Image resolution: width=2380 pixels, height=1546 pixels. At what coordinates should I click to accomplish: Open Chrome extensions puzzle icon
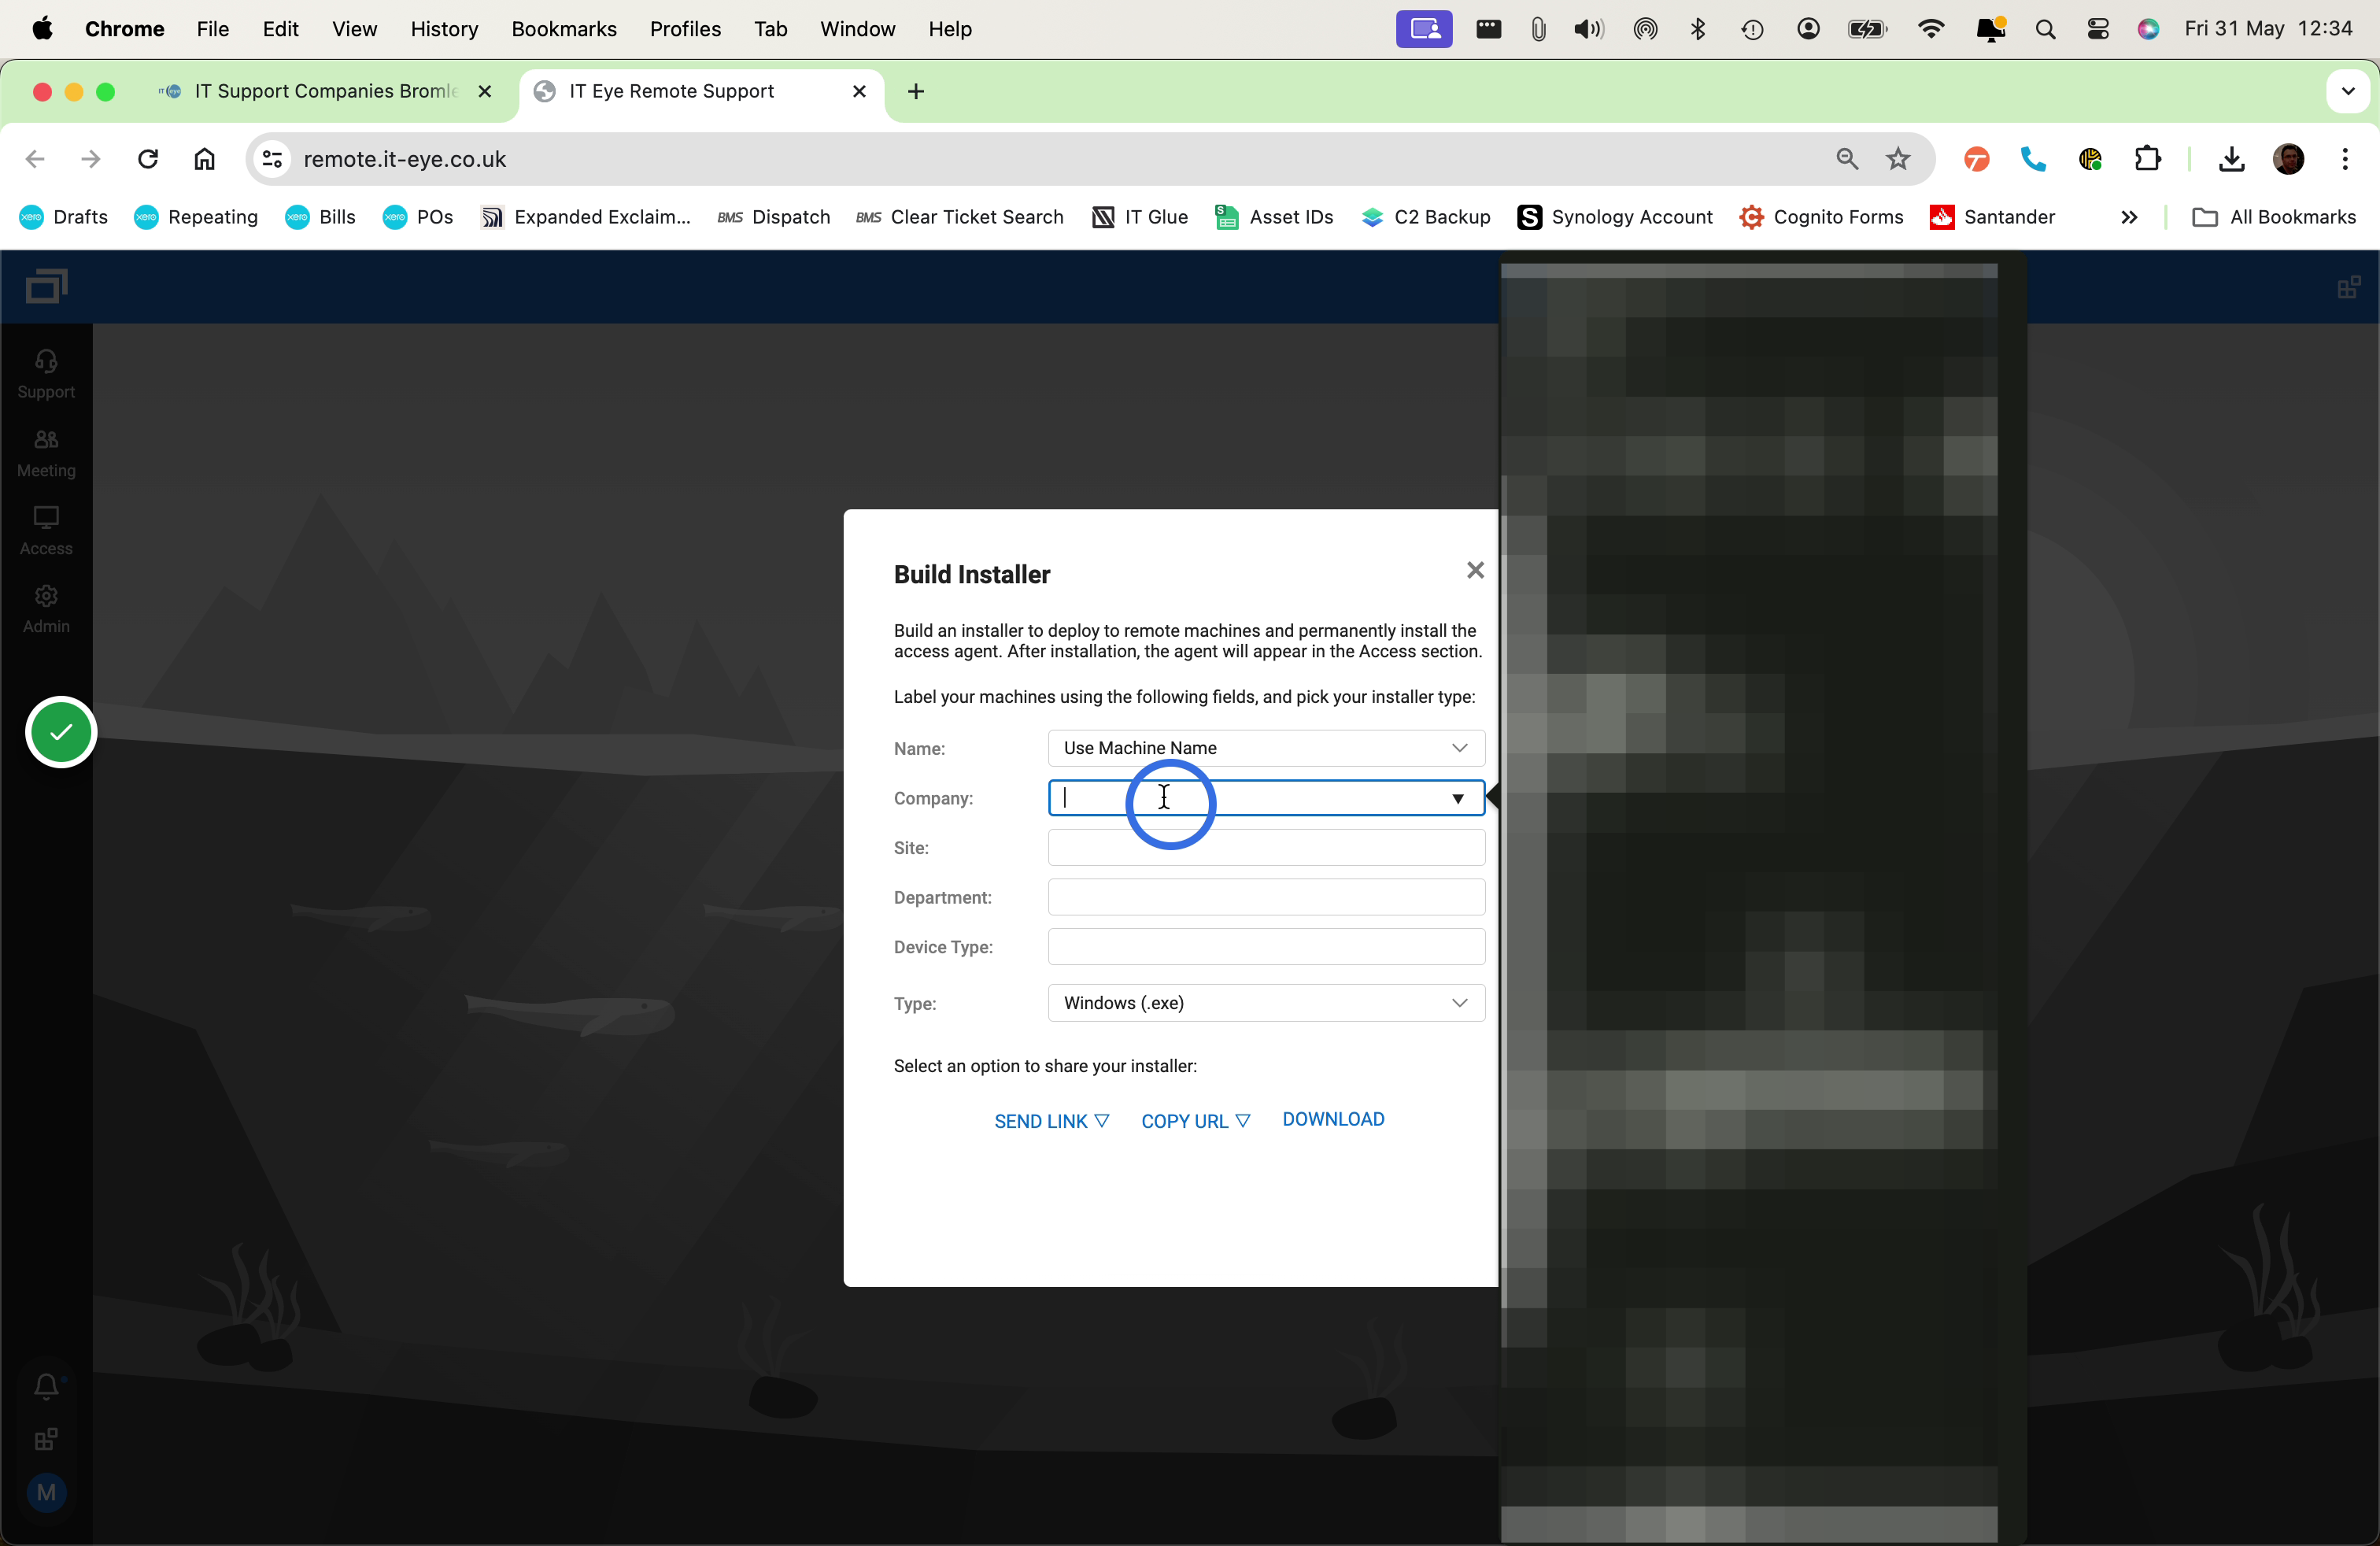click(x=2146, y=159)
